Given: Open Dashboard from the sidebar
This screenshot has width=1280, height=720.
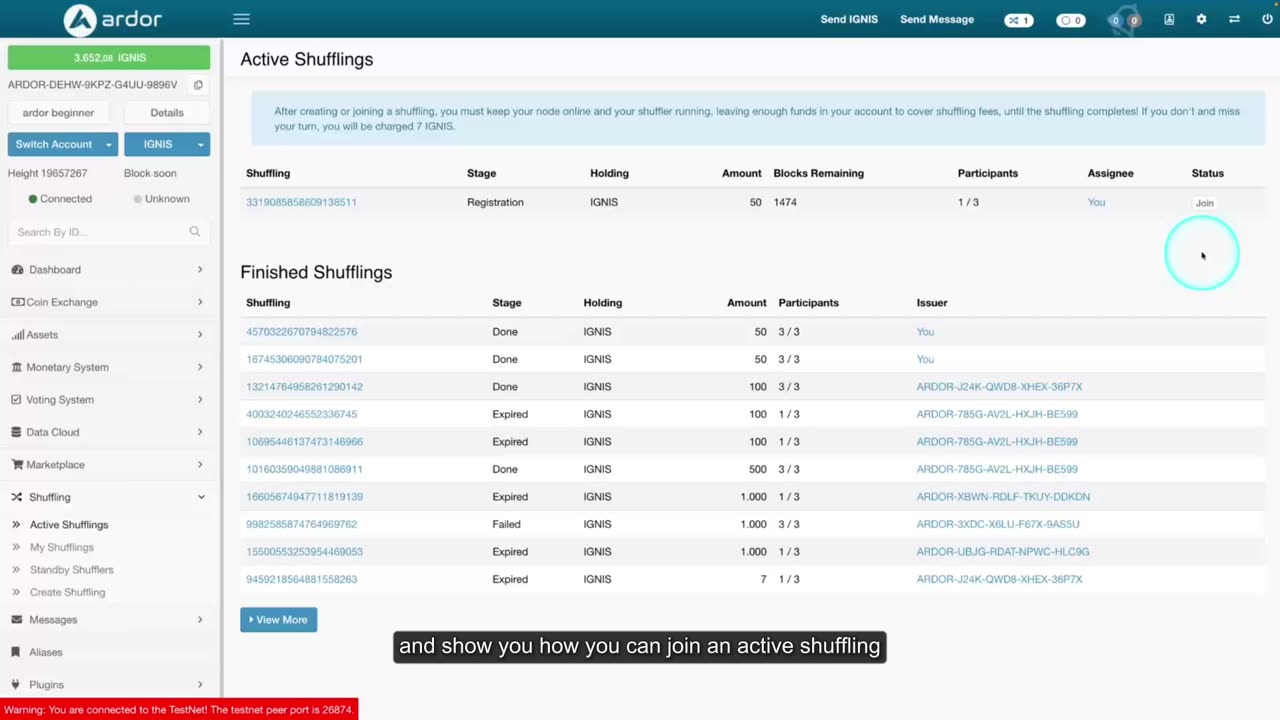Looking at the screenshot, I should 108,270.
